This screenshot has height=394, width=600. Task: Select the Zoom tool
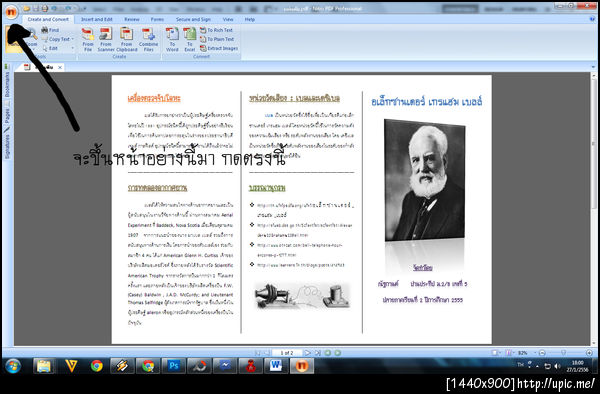[32, 38]
